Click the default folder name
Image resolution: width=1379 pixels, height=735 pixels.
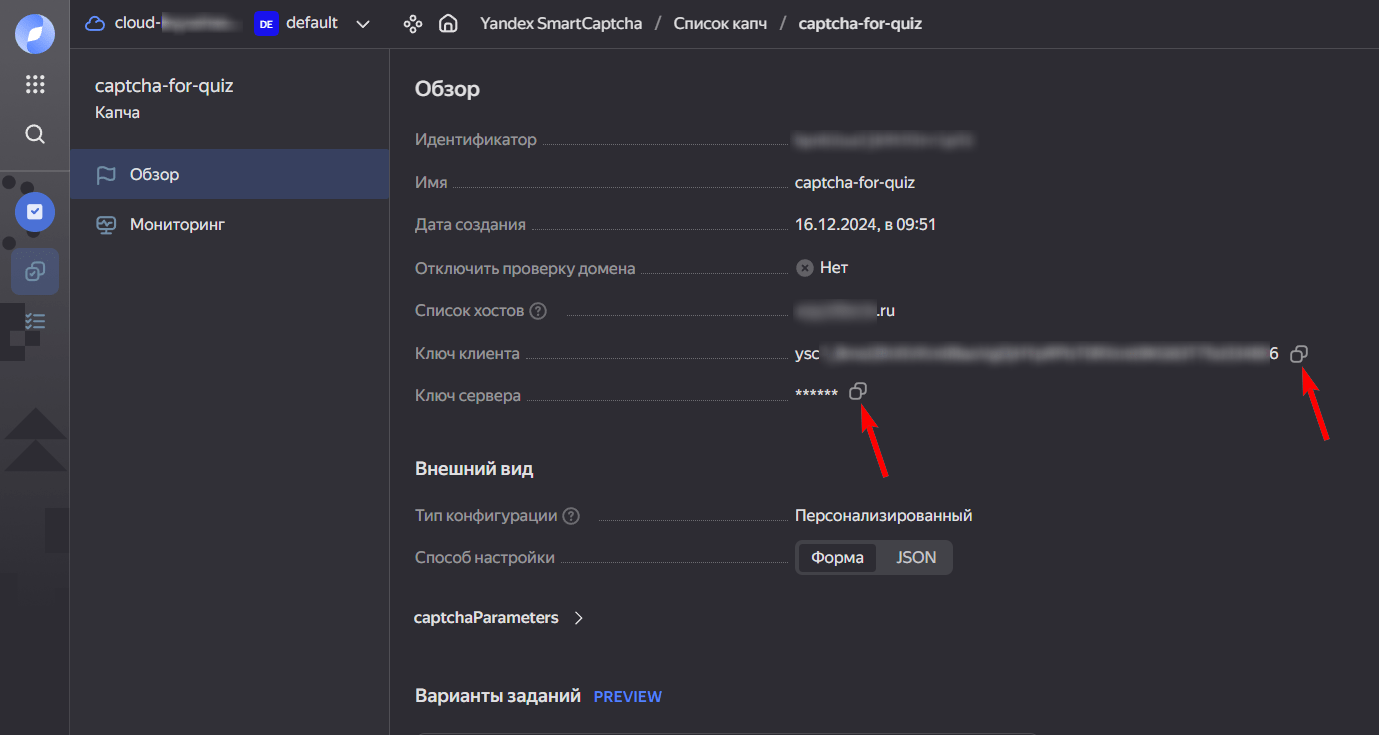312,23
